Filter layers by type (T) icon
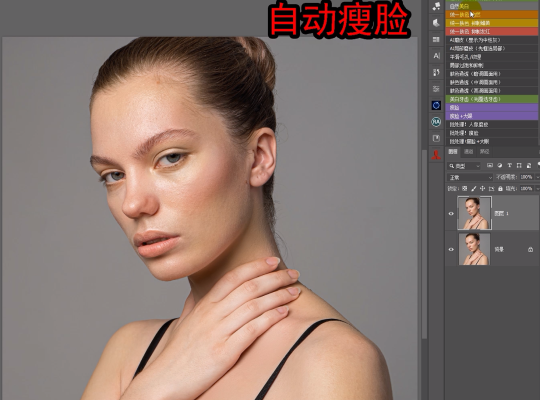Image resolution: width=540 pixels, height=400 pixels. pyautogui.click(x=509, y=166)
